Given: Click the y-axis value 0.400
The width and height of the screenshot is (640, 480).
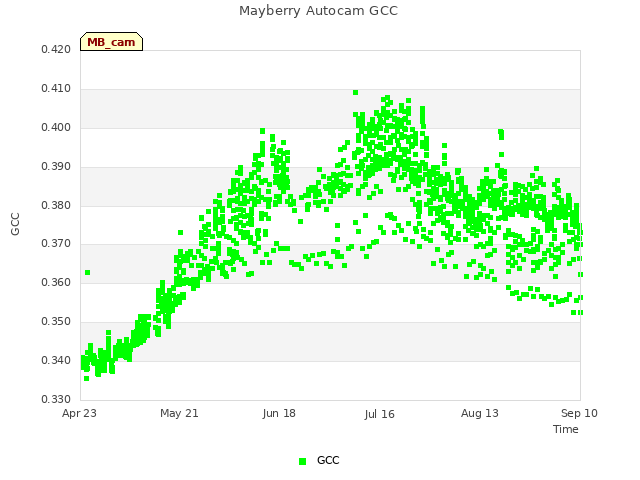Looking at the screenshot, I should coord(56,128).
